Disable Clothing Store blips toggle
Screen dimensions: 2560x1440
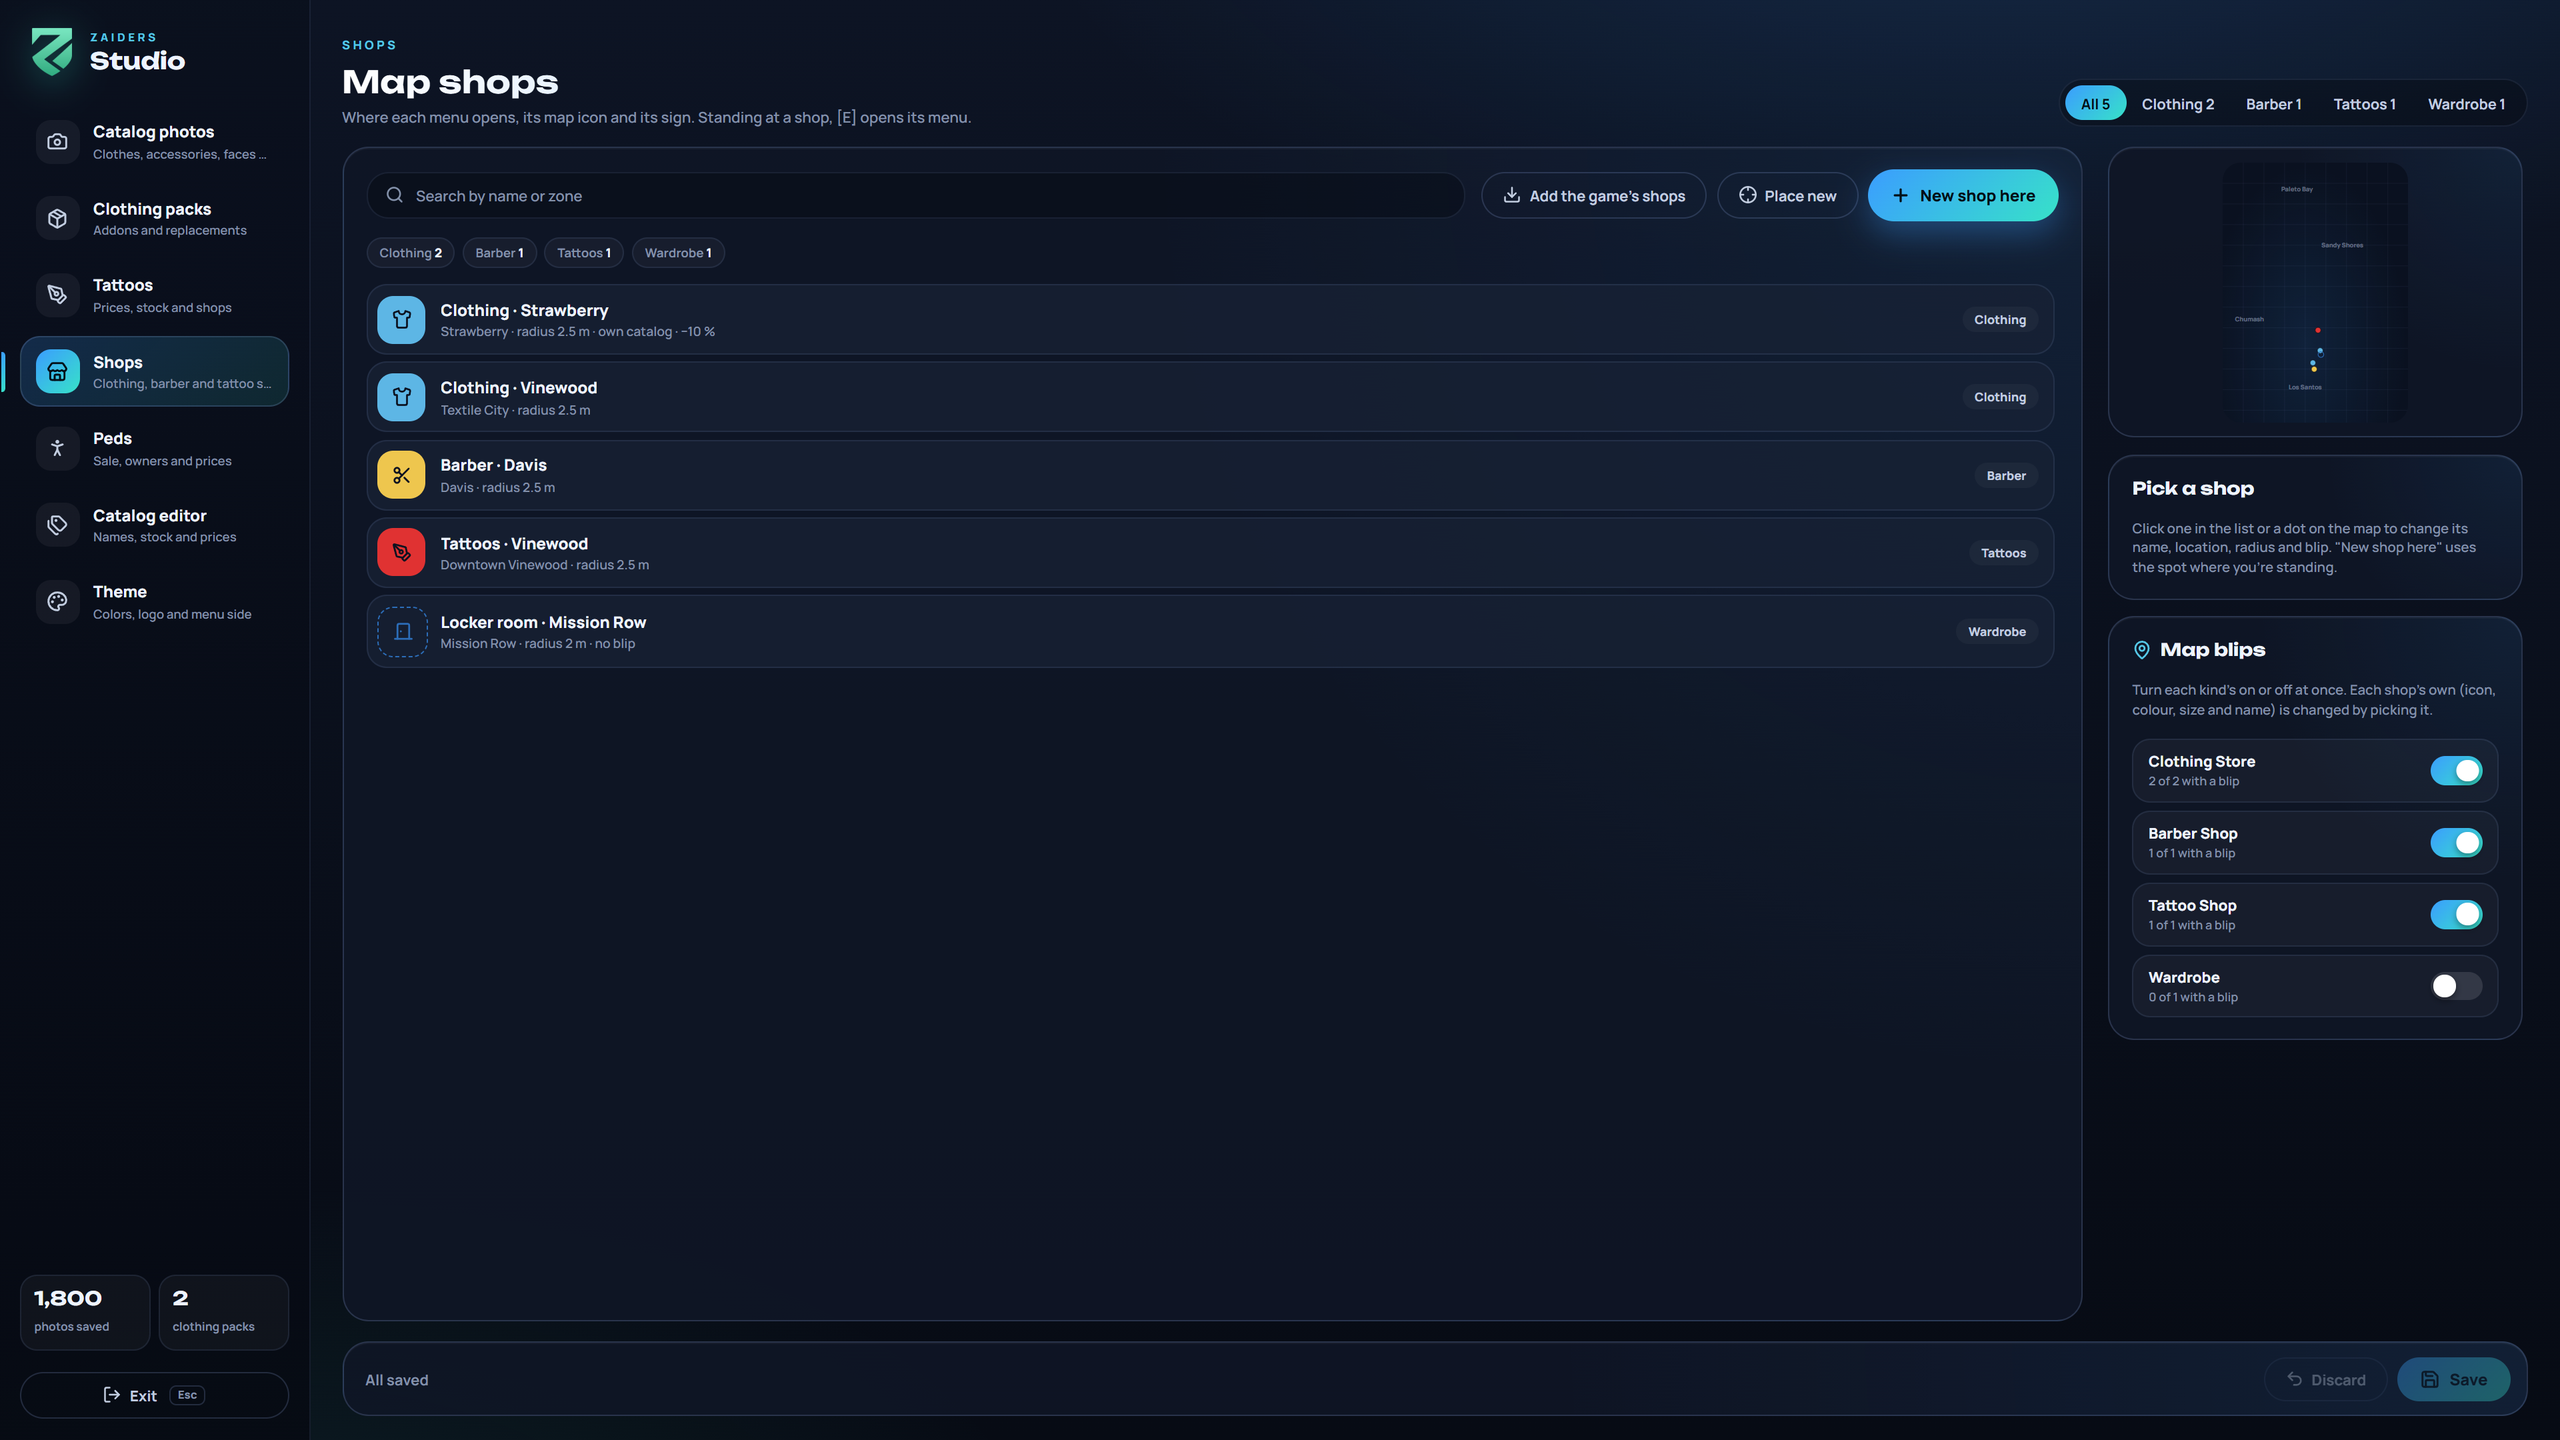[x=2456, y=771]
